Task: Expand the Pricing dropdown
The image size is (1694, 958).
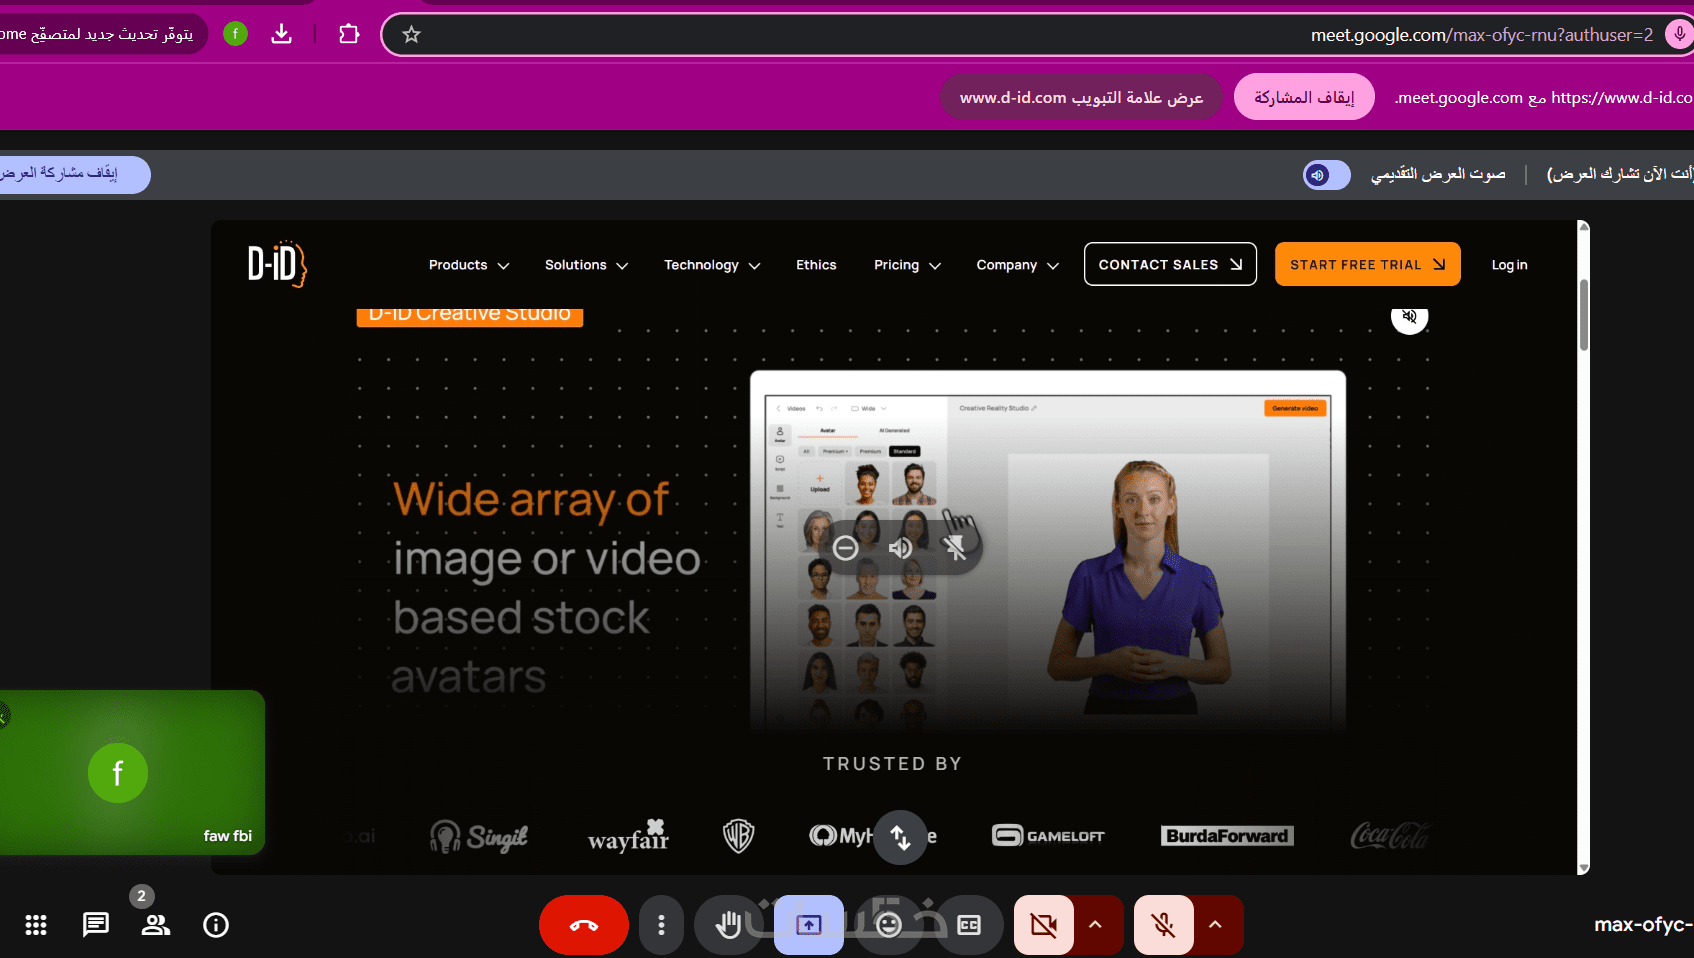Action: point(907,265)
